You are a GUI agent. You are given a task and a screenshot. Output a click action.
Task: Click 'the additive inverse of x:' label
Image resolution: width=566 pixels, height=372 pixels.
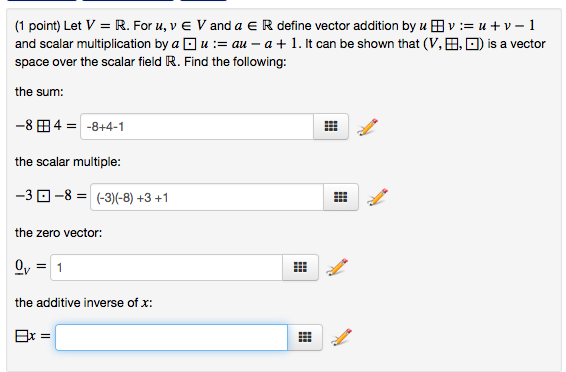point(84,303)
